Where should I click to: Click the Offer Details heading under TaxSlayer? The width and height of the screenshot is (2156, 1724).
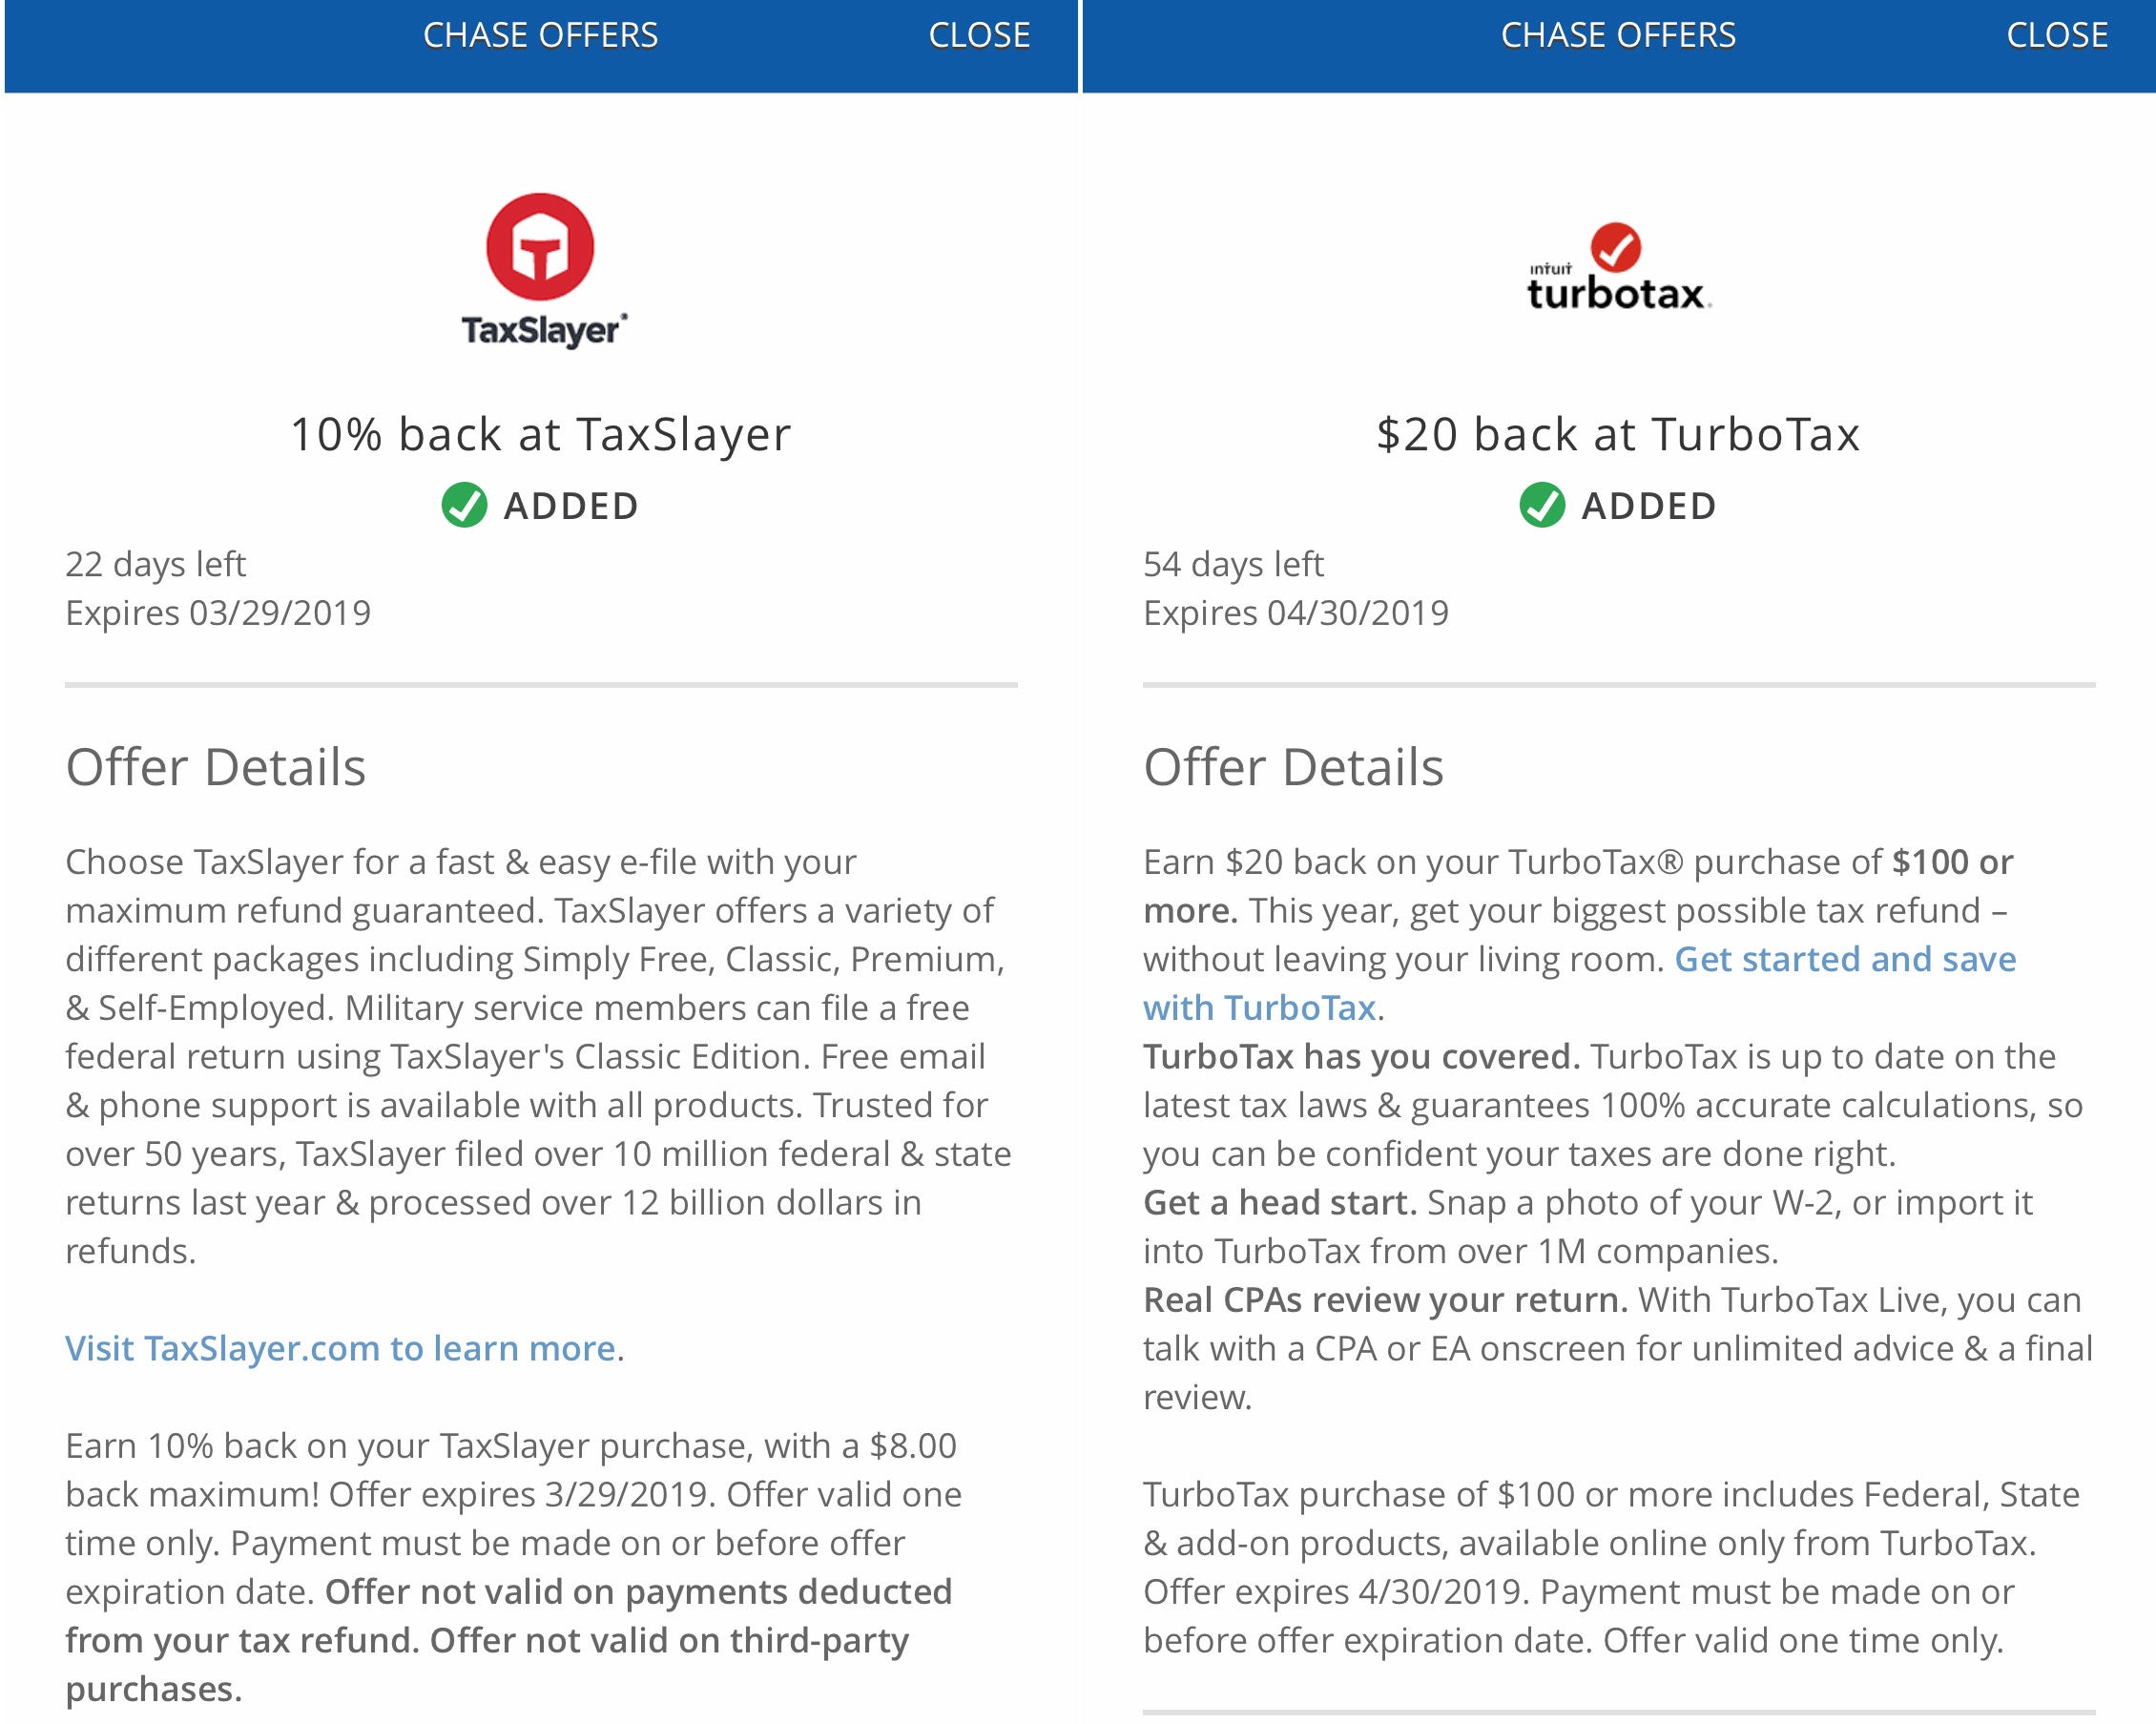pos(216,768)
